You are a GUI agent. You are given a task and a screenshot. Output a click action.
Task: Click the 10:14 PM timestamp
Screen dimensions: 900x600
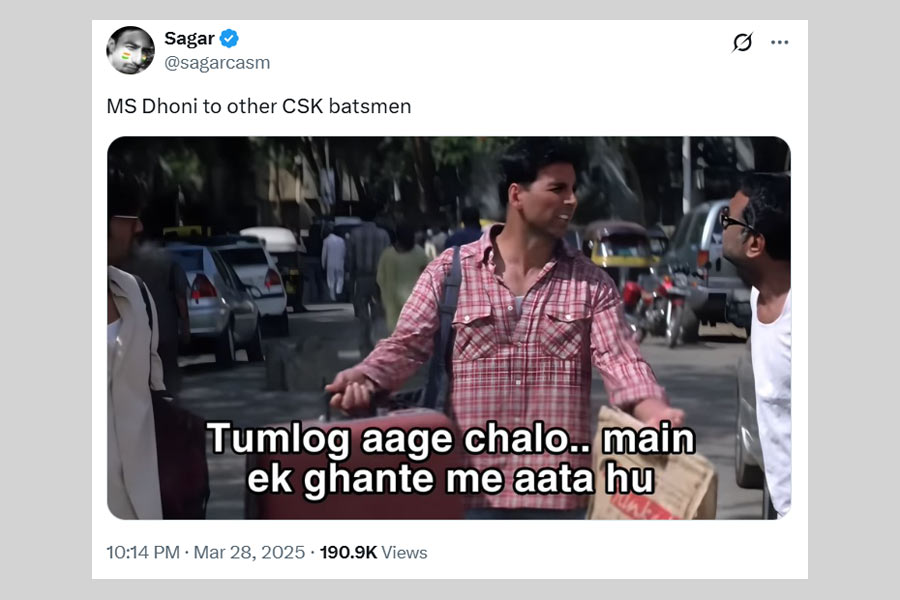143,552
